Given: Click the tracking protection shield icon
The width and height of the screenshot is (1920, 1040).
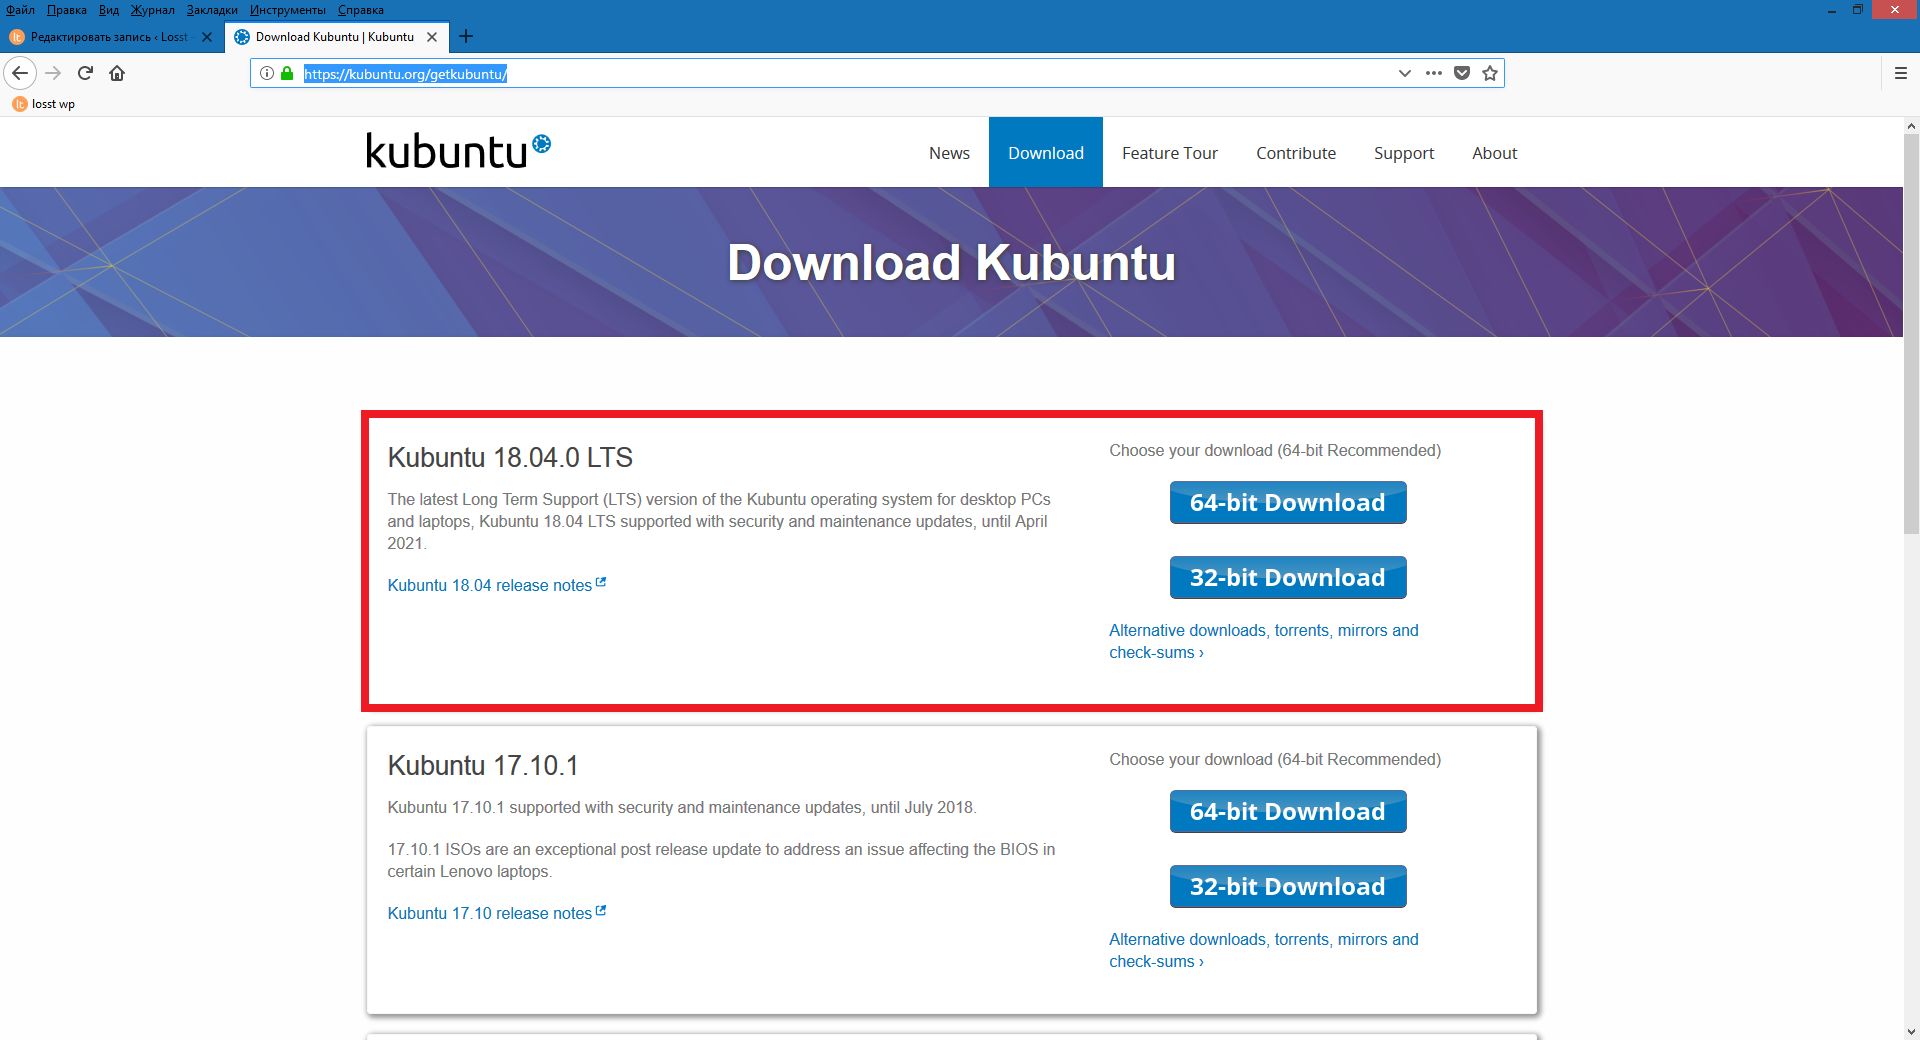Looking at the screenshot, I should pyautogui.click(x=1462, y=73).
